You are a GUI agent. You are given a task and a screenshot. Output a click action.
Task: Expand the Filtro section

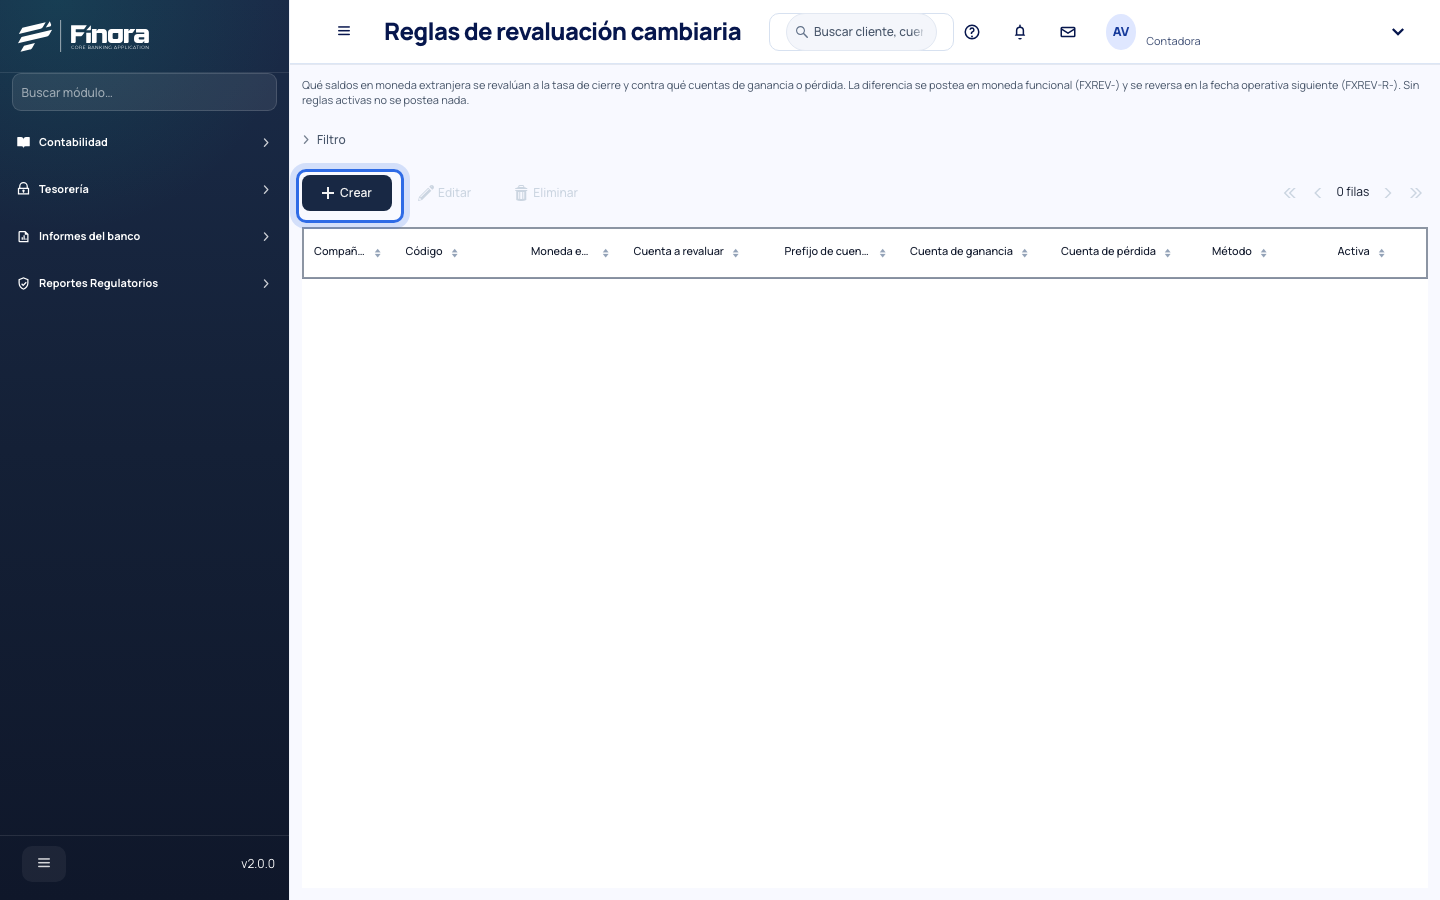tap(324, 140)
